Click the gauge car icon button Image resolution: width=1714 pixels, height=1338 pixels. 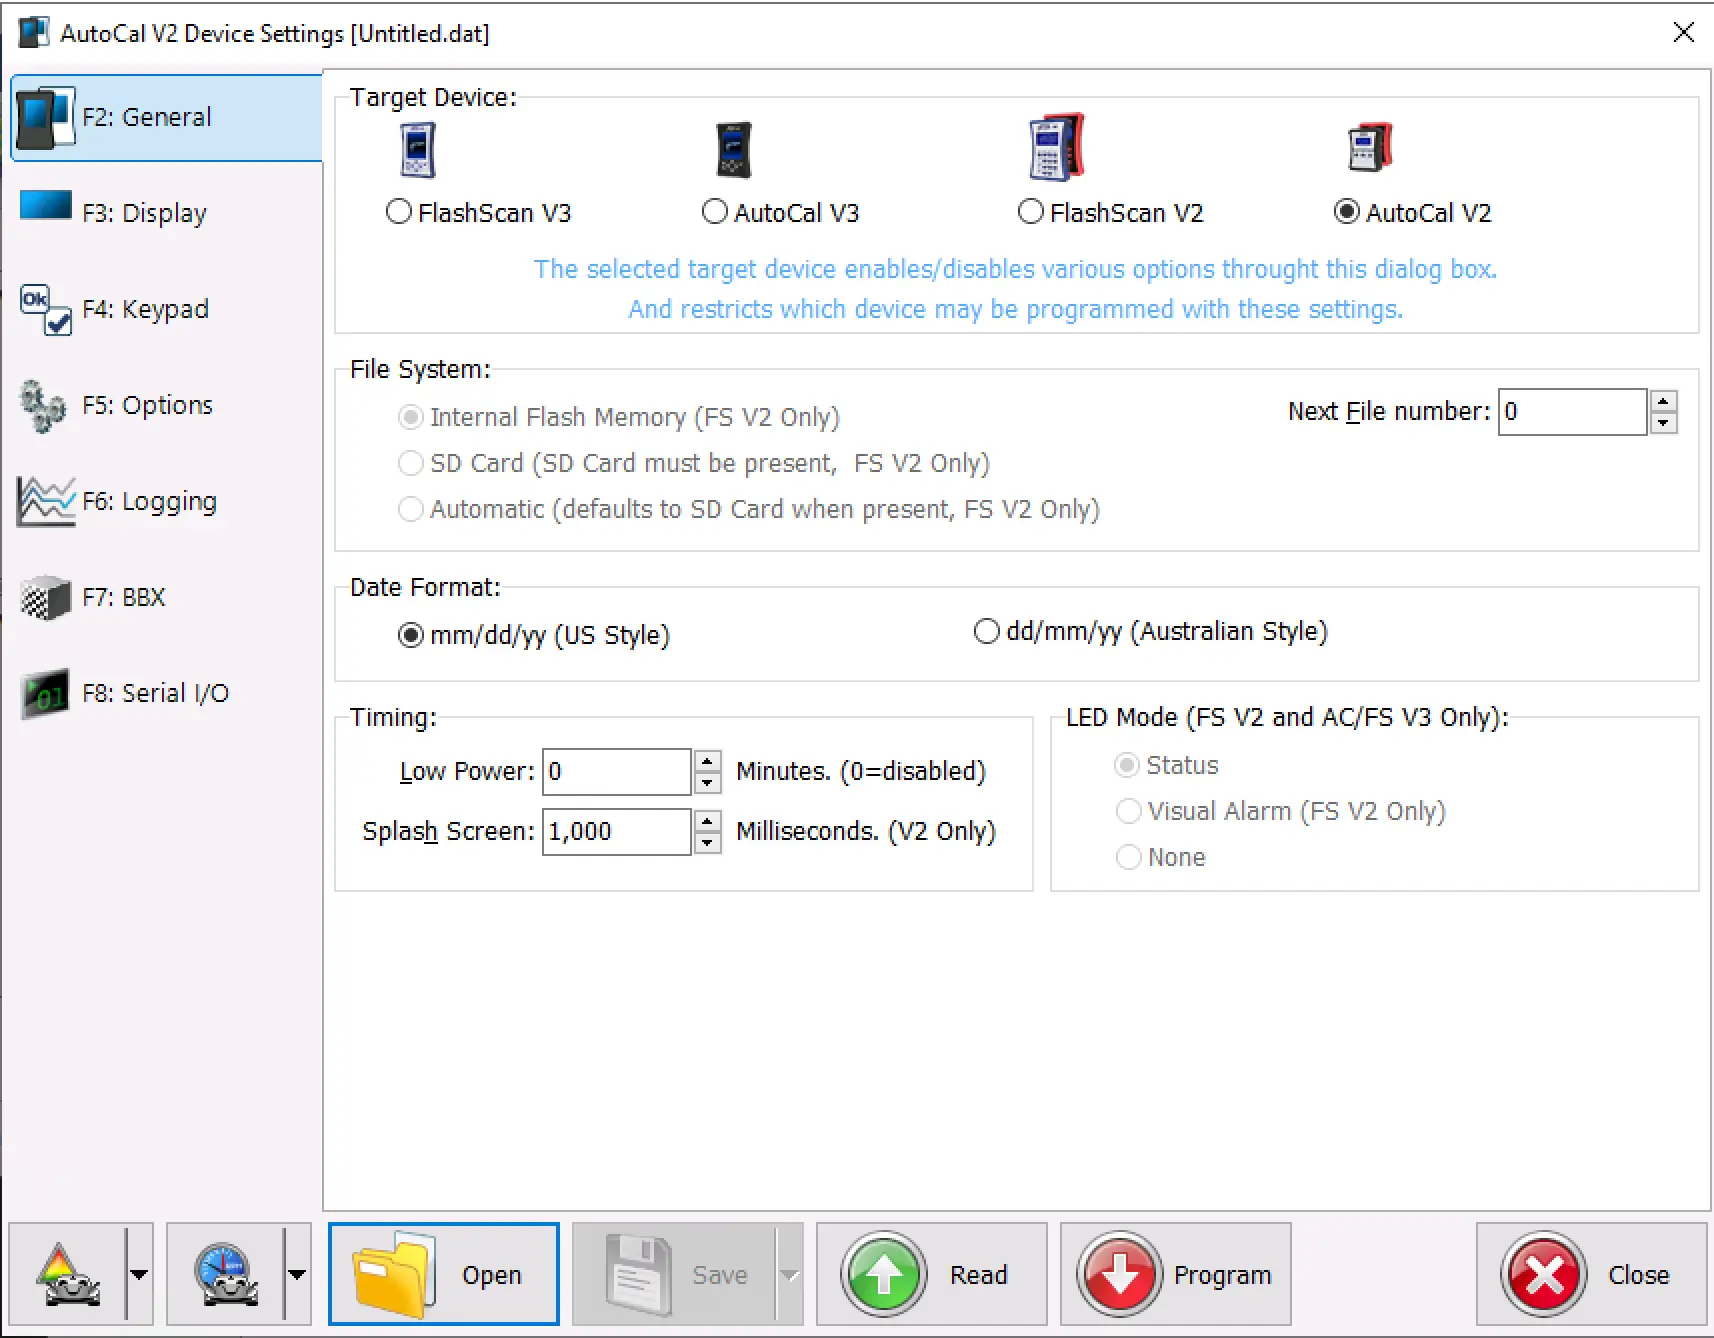coord(225,1274)
